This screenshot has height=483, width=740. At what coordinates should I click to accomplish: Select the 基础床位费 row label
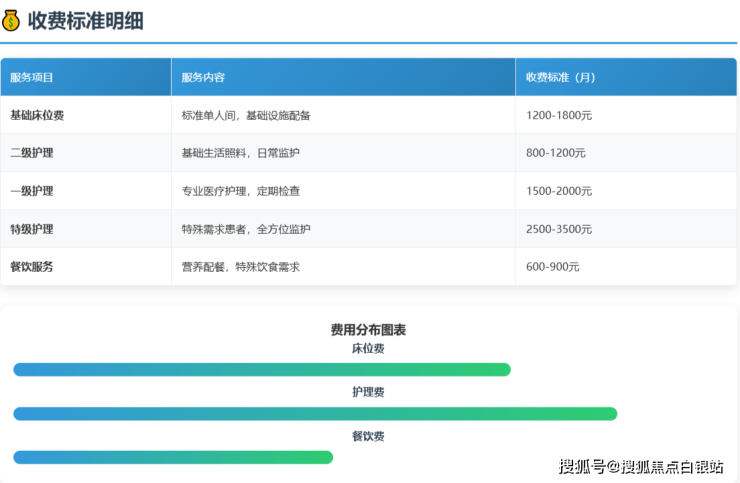coord(37,115)
